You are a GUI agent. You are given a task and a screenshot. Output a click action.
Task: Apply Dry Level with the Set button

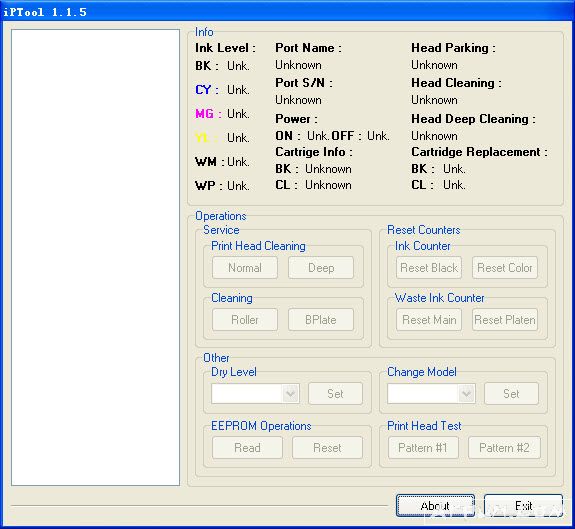click(x=335, y=394)
